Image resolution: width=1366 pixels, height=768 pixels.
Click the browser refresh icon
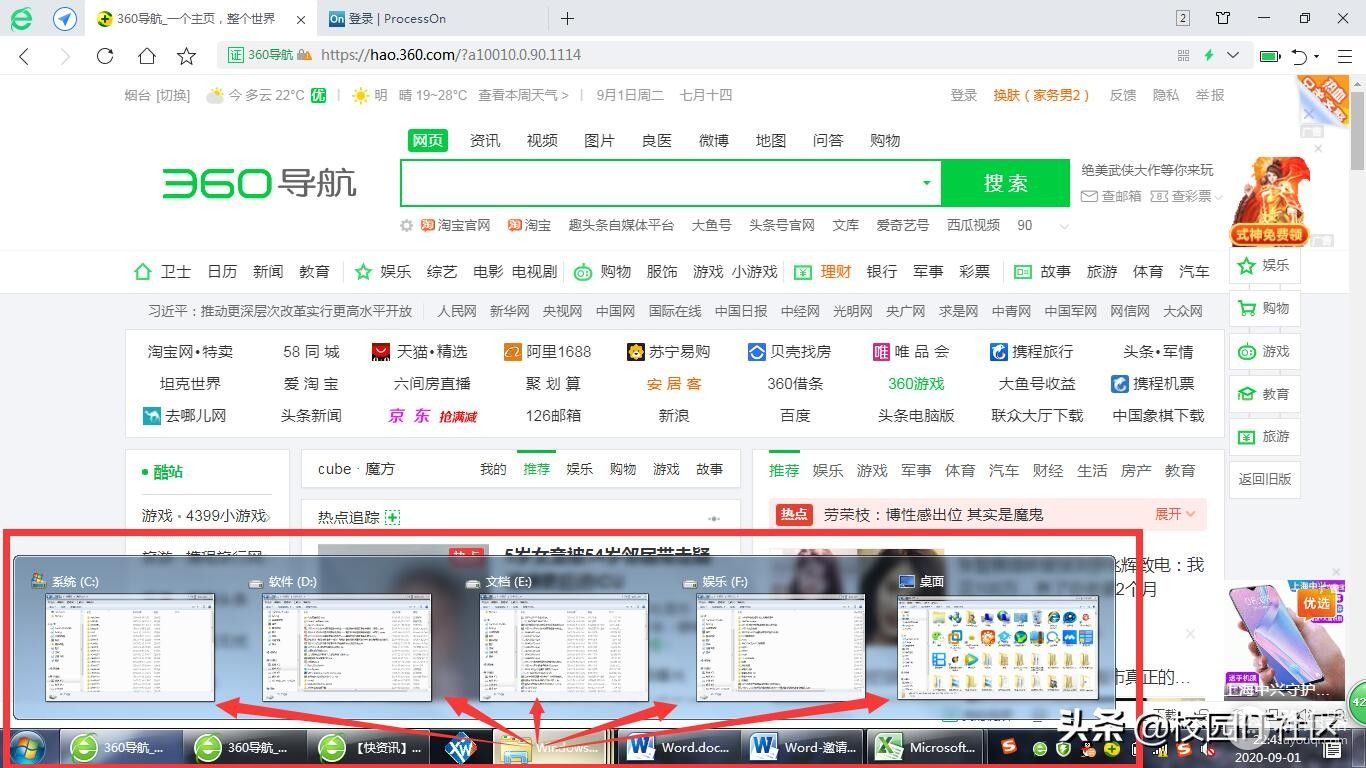point(105,56)
